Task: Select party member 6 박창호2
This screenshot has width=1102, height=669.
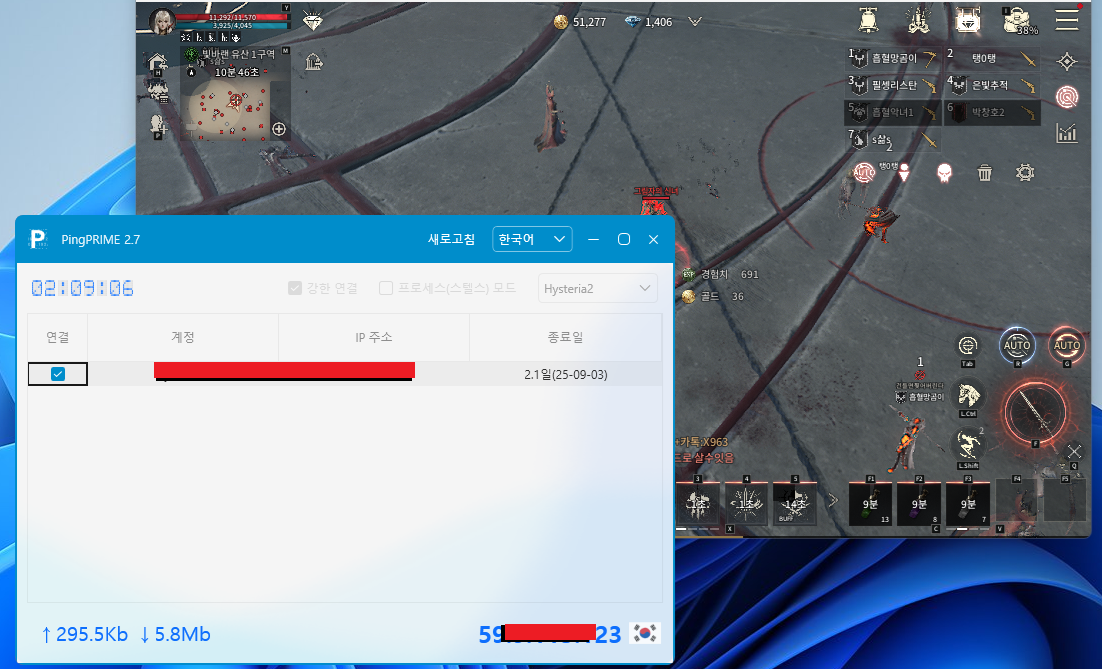Action: 992,112
